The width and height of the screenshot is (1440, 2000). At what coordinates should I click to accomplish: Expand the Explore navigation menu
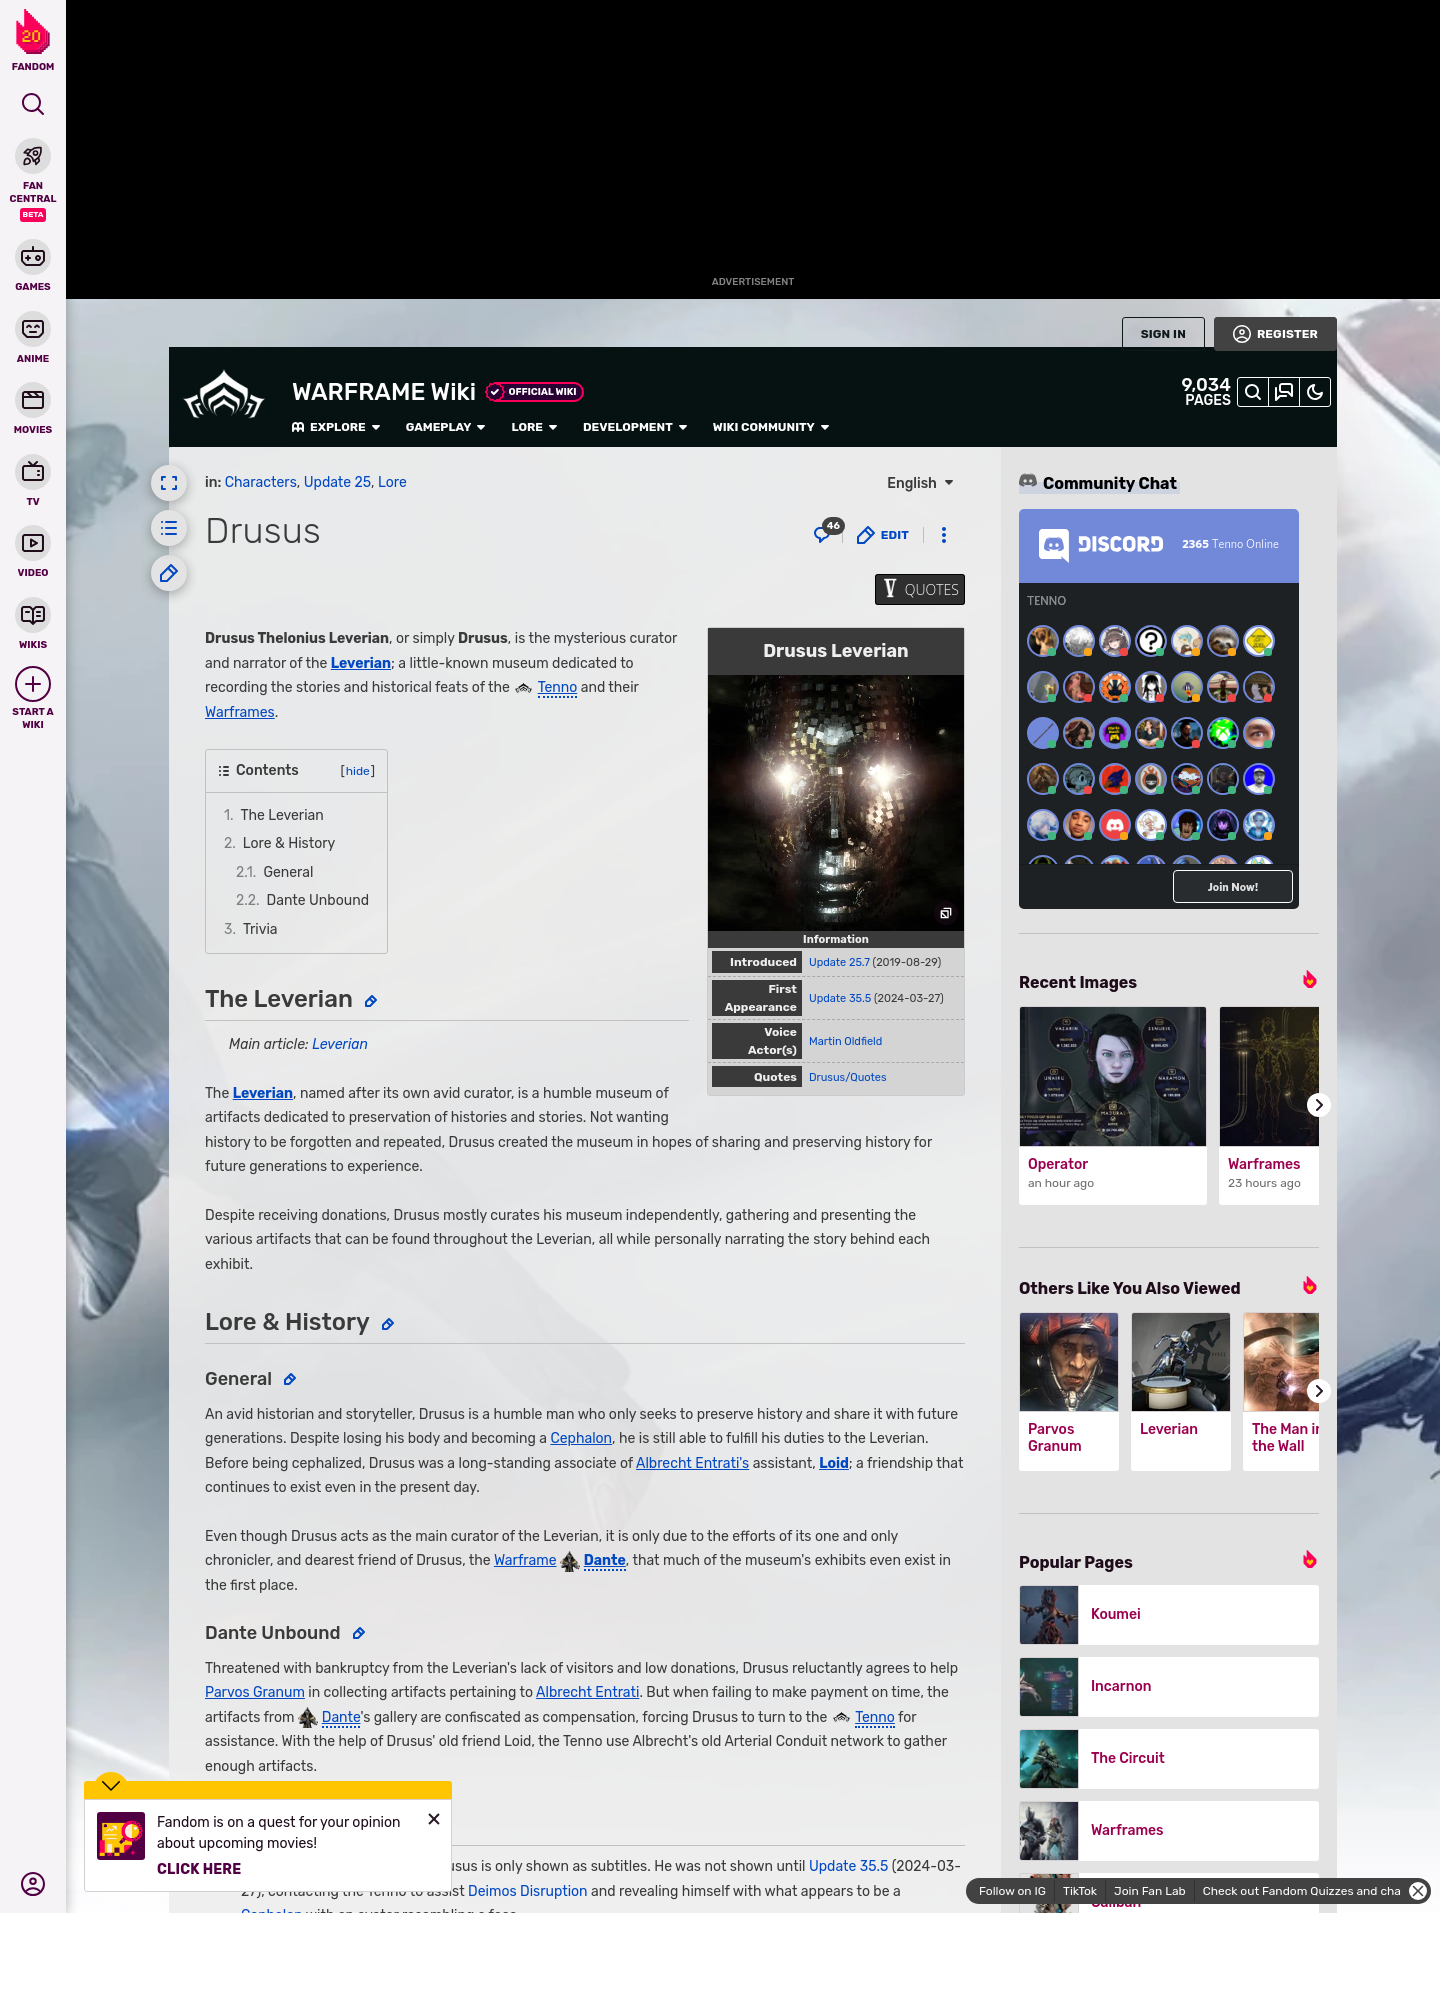336,427
